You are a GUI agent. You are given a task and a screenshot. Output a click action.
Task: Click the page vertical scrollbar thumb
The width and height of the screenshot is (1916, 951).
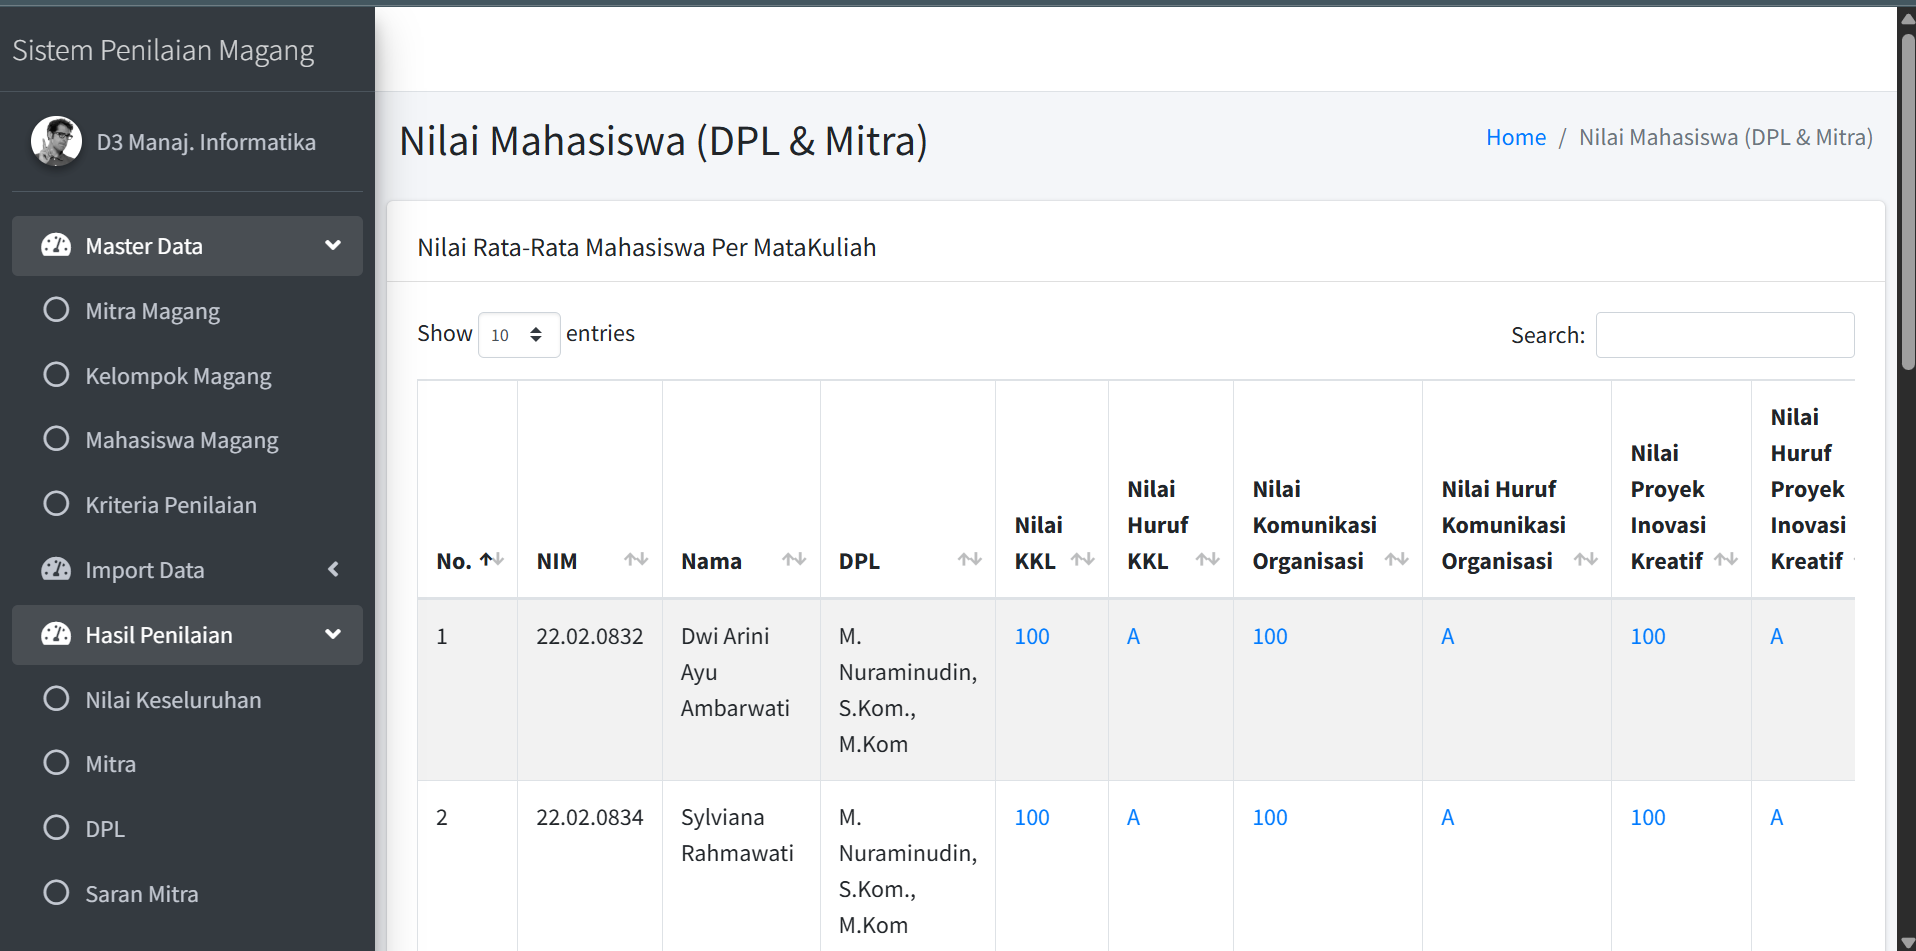pos(1907,200)
